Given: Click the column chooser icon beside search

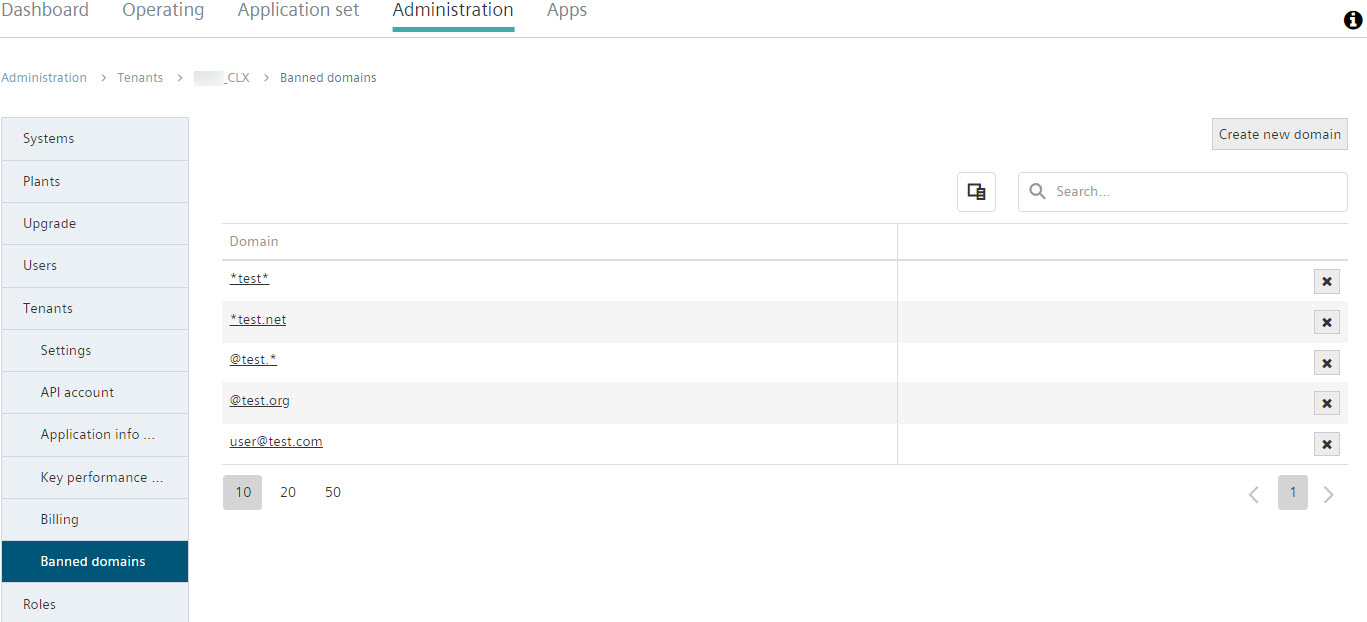Looking at the screenshot, I should (x=976, y=192).
